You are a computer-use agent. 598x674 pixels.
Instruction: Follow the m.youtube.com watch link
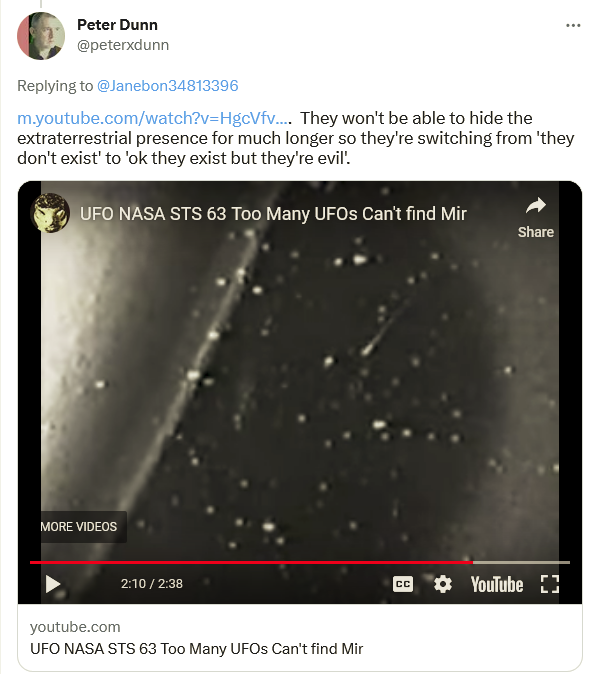click(x=154, y=118)
